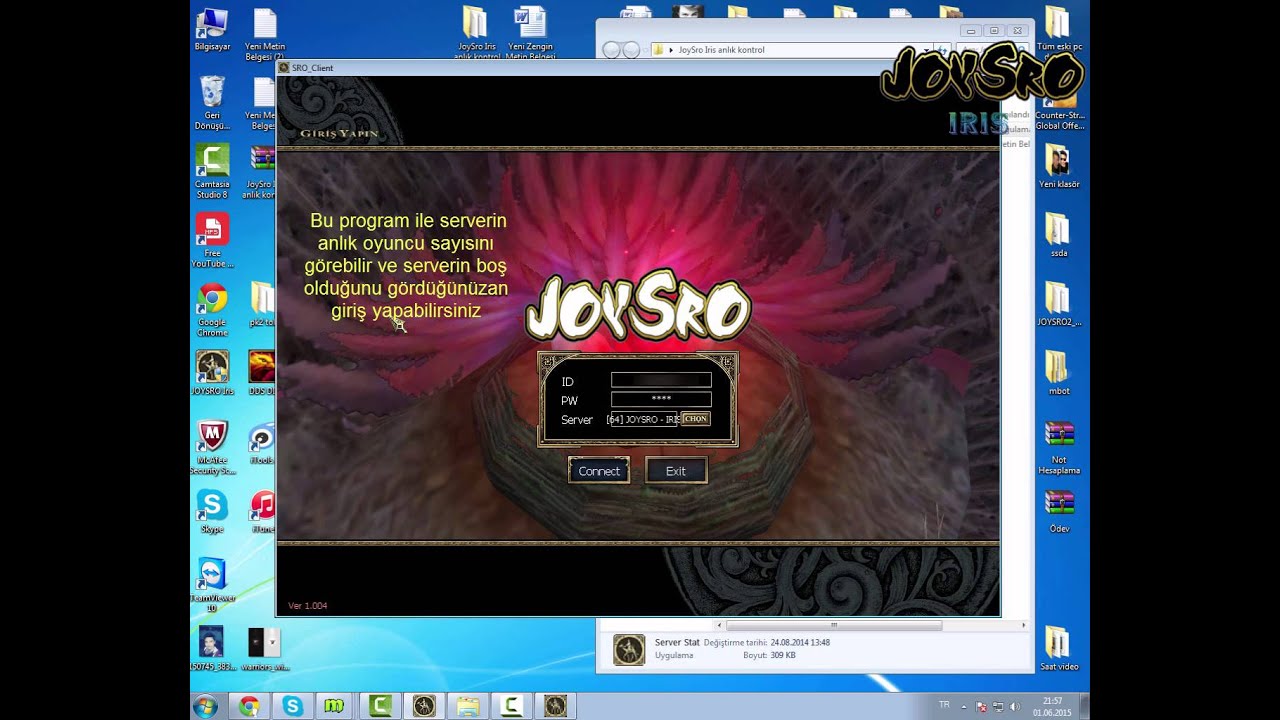Select the Saat video folder
Viewport: 1280px width, 720px height.
(x=1058, y=649)
